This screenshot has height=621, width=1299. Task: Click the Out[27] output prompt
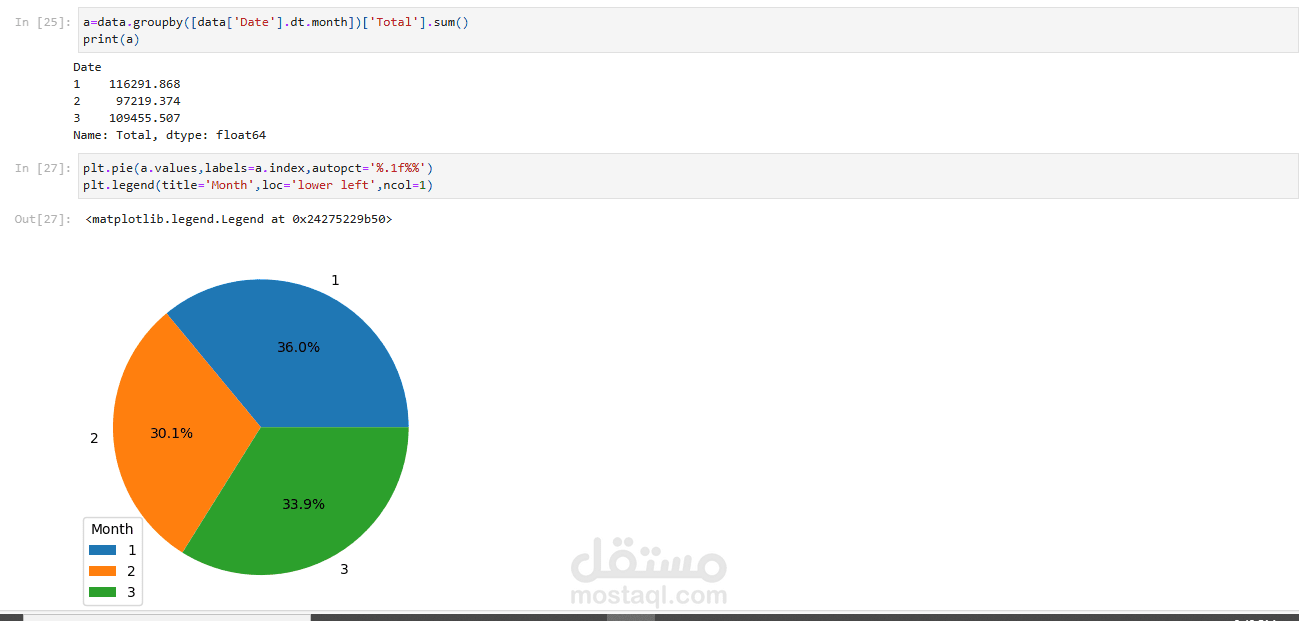click(x=43, y=219)
